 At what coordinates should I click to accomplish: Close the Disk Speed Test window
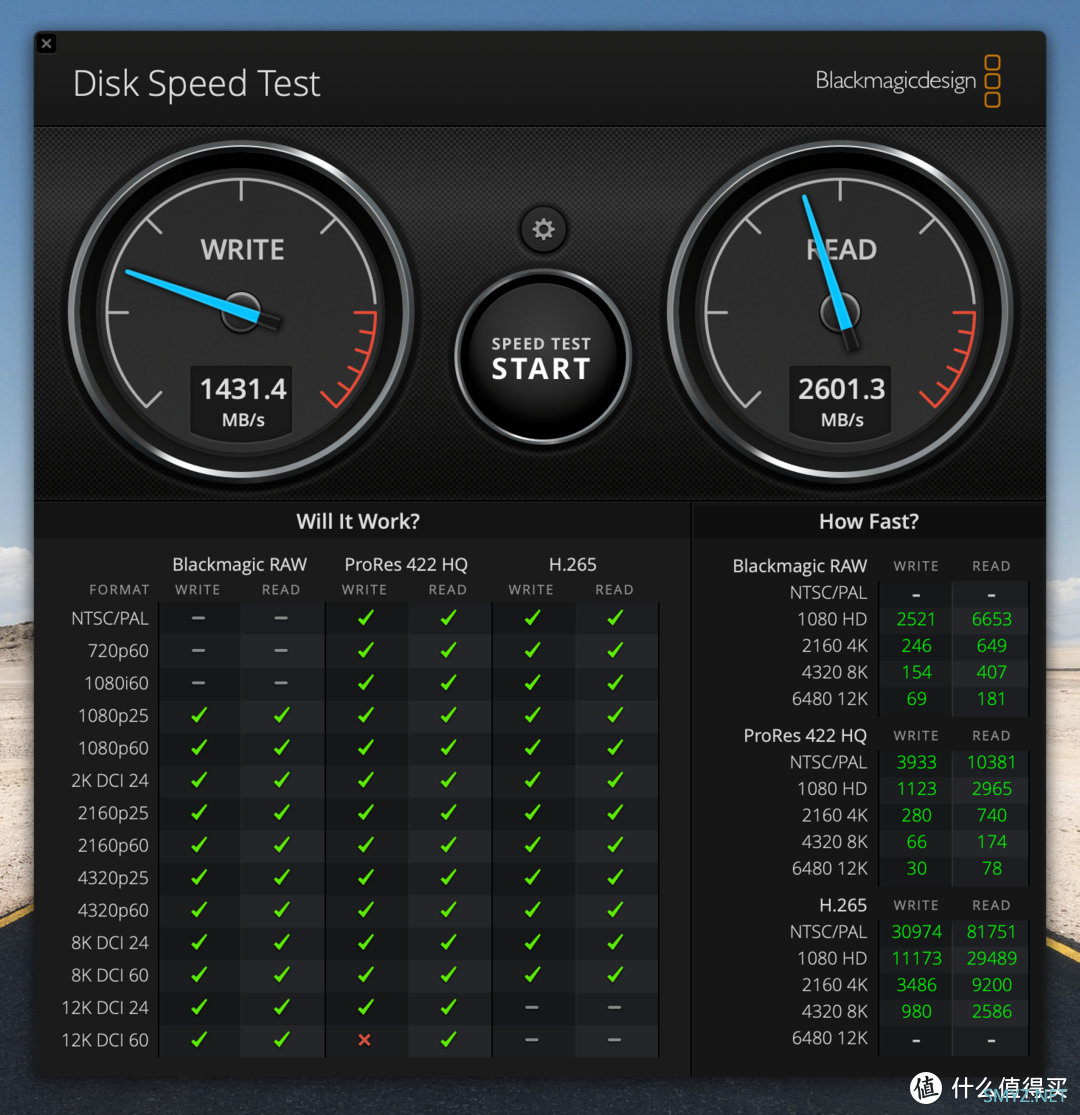[x=47, y=44]
